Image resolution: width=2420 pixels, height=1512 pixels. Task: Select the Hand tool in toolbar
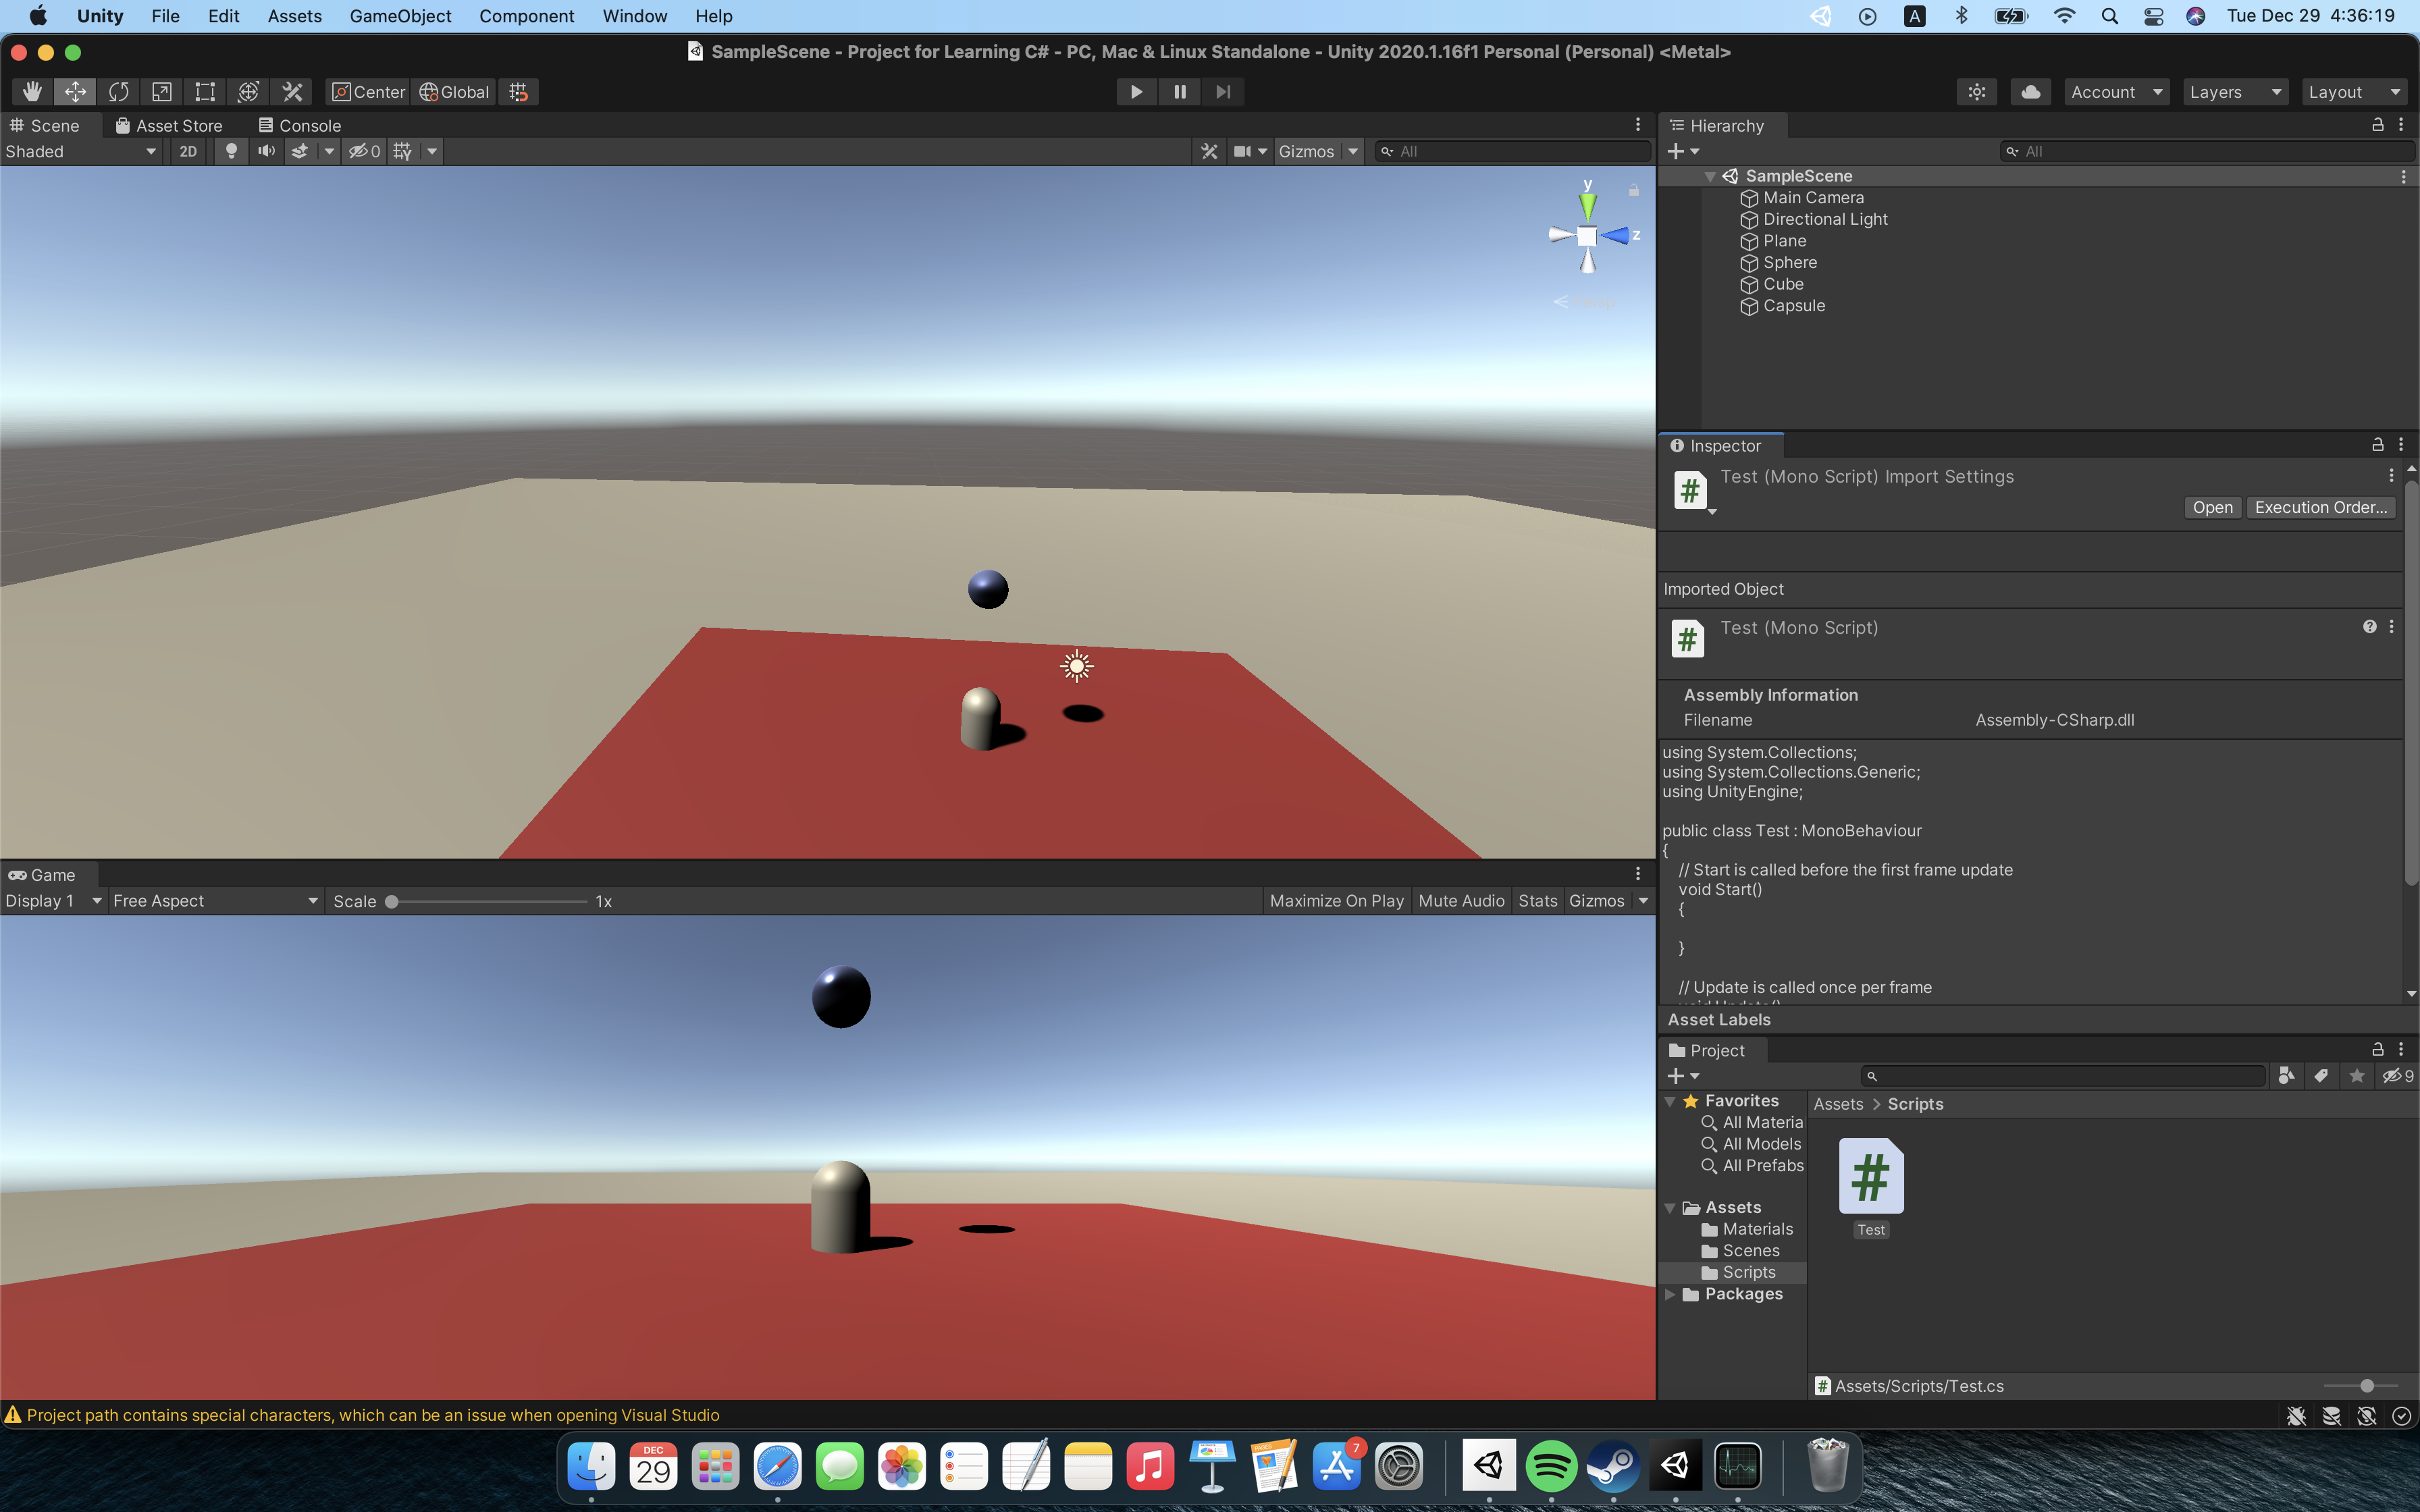coord(32,92)
